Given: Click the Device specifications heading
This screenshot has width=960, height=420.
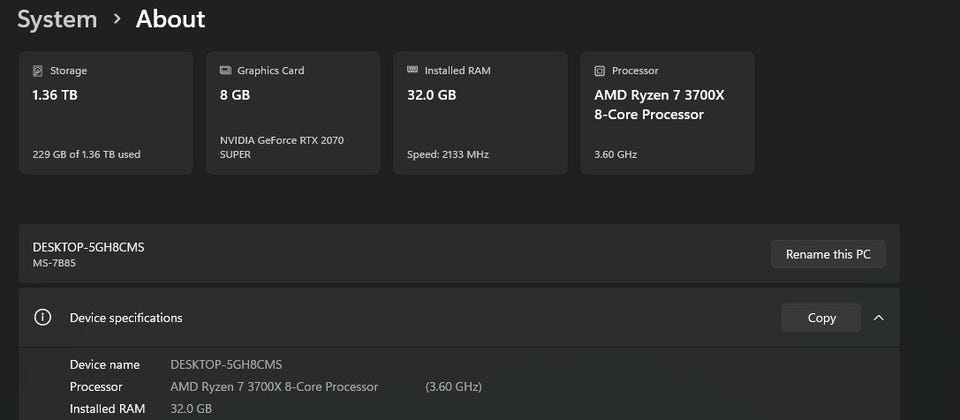Looking at the screenshot, I should pos(126,318).
